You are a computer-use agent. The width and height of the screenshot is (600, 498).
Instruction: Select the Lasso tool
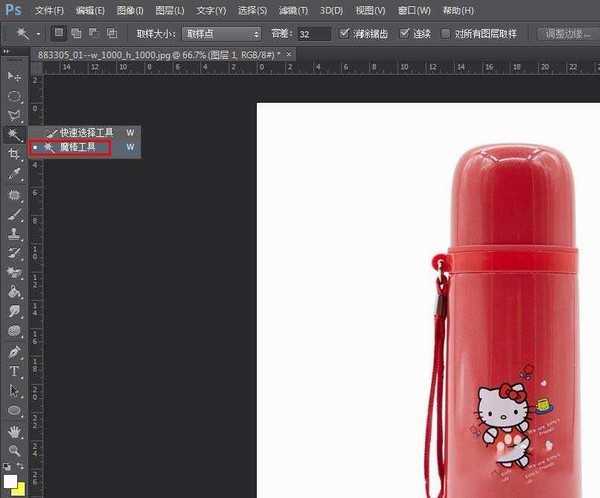coord(14,116)
